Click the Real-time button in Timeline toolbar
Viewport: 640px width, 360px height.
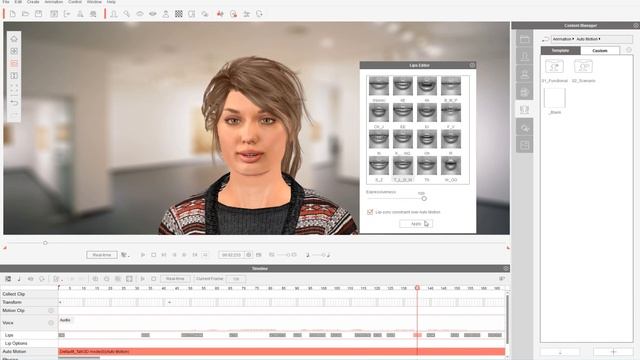click(x=175, y=279)
